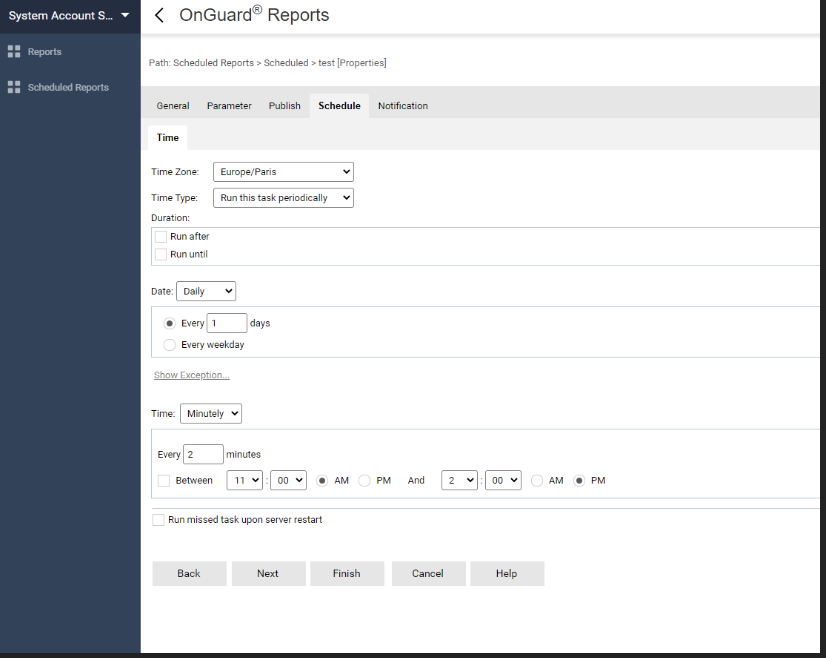826x658 pixels.
Task: Enable the Run after checkbox
Action: pyautogui.click(x=161, y=237)
